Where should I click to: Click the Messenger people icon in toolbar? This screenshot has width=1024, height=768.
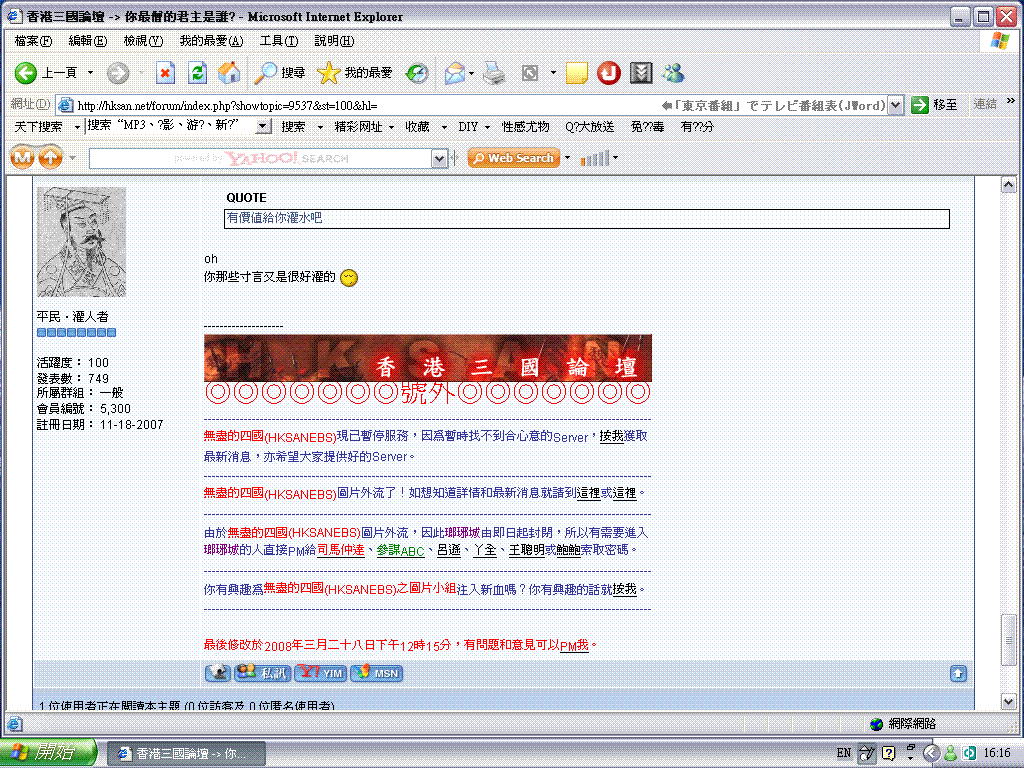(673, 72)
